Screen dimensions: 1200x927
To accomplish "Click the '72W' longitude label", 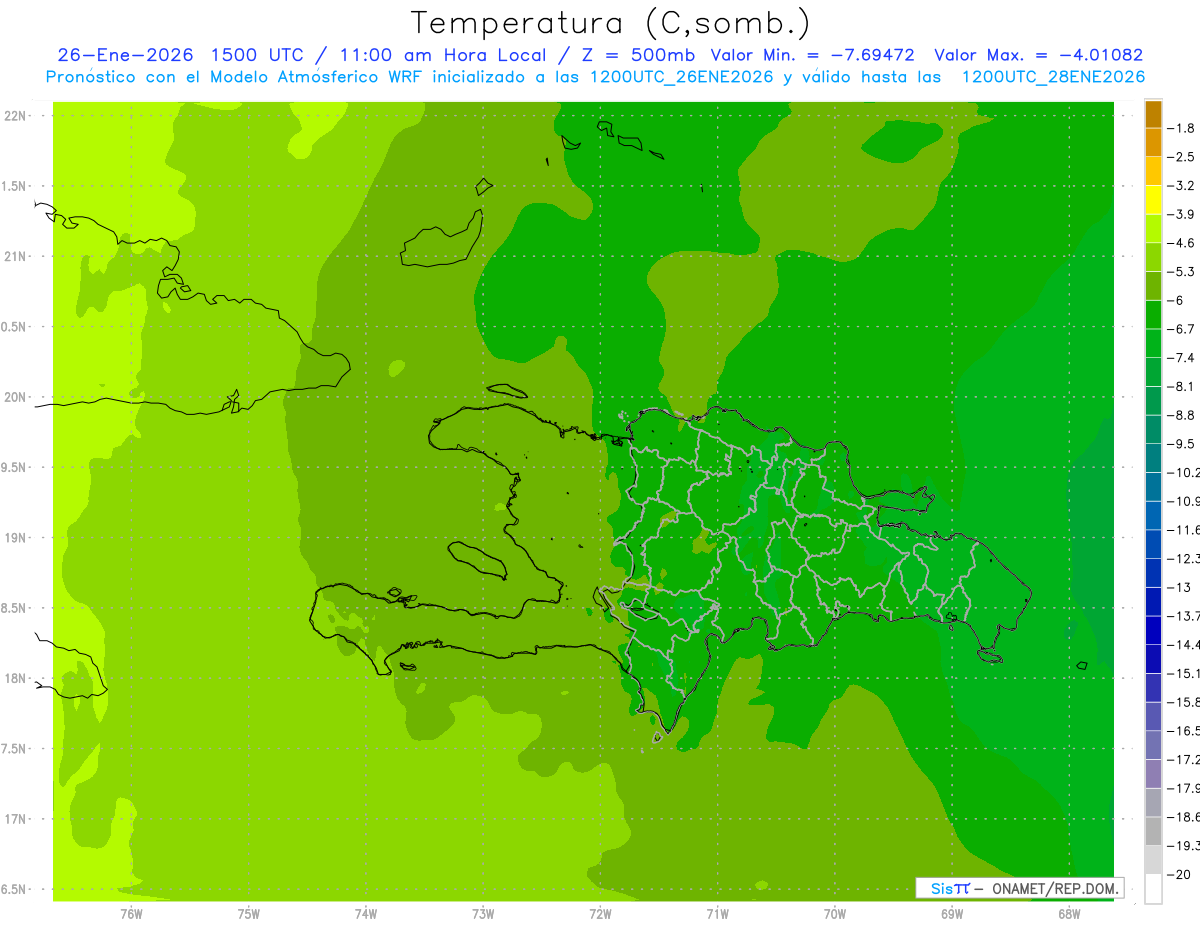I will click(x=600, y=913).
